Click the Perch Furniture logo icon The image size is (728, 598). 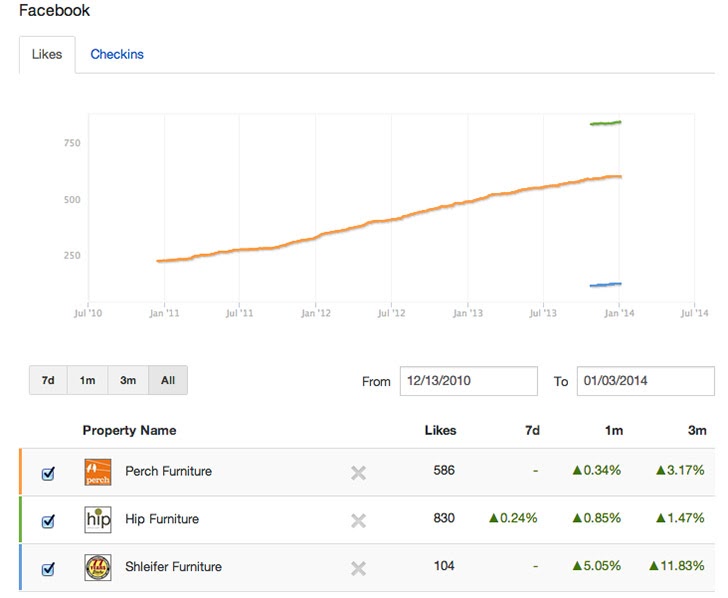(x=98, y=472)
